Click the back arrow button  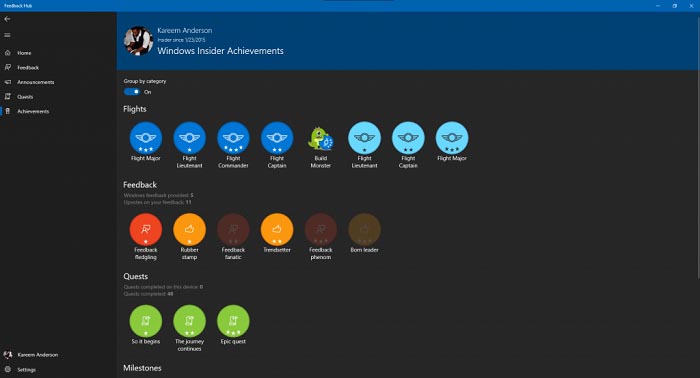click(x=7, y=19)
